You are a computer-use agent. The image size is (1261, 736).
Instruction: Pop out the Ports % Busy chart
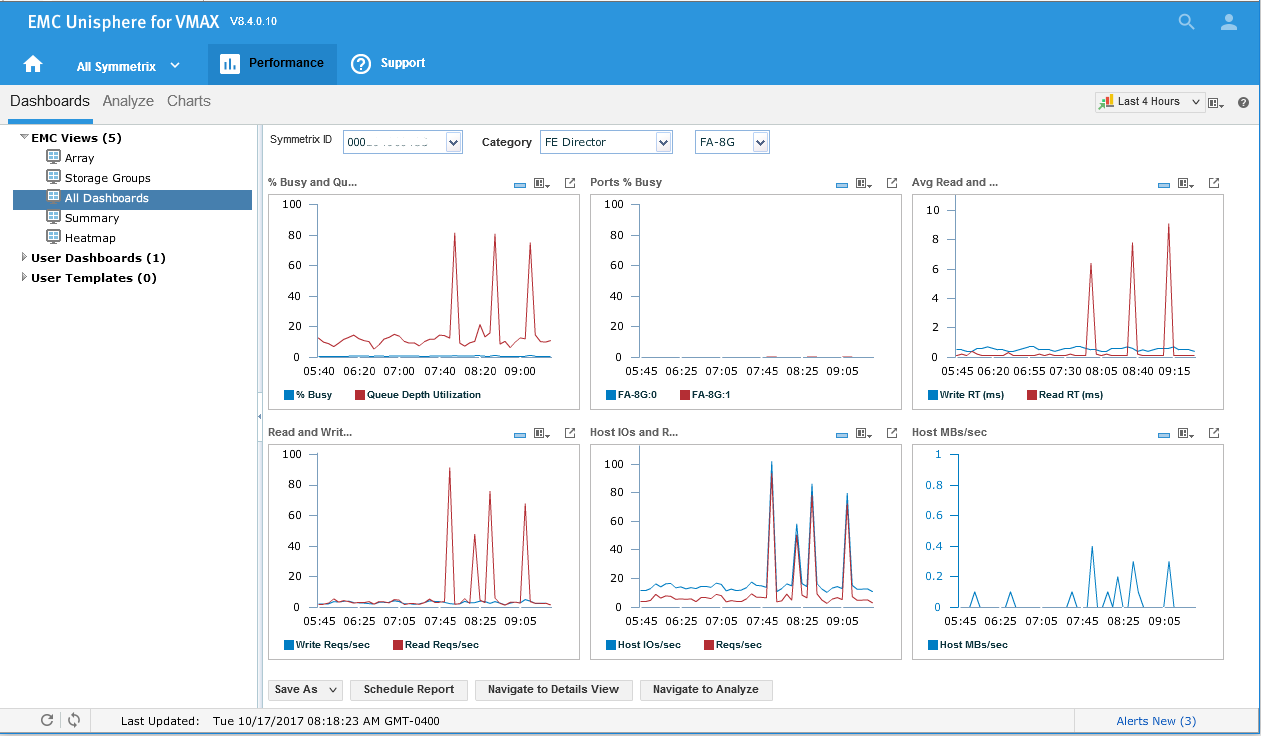[x=891, y=183]
